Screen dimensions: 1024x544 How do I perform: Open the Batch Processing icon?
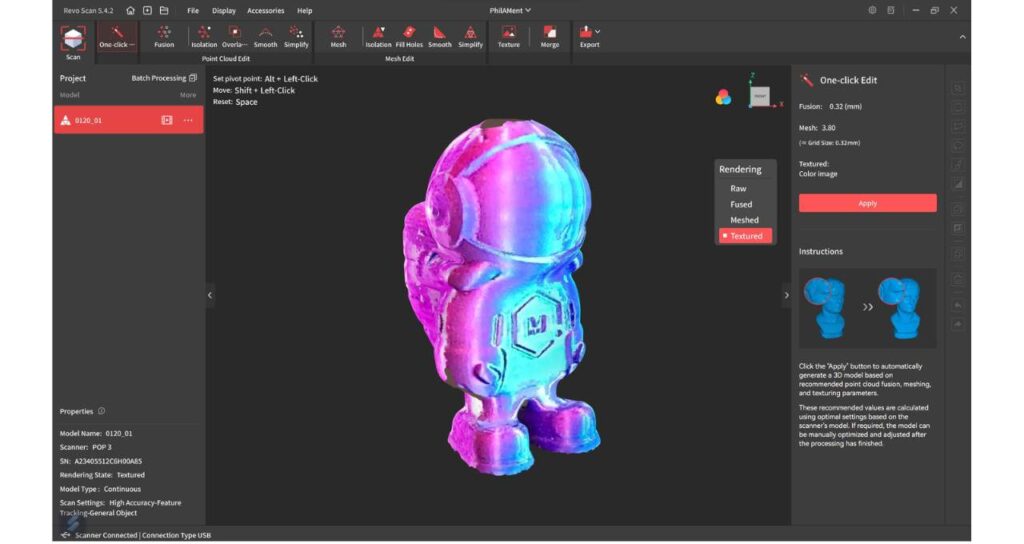pos(193,78)
